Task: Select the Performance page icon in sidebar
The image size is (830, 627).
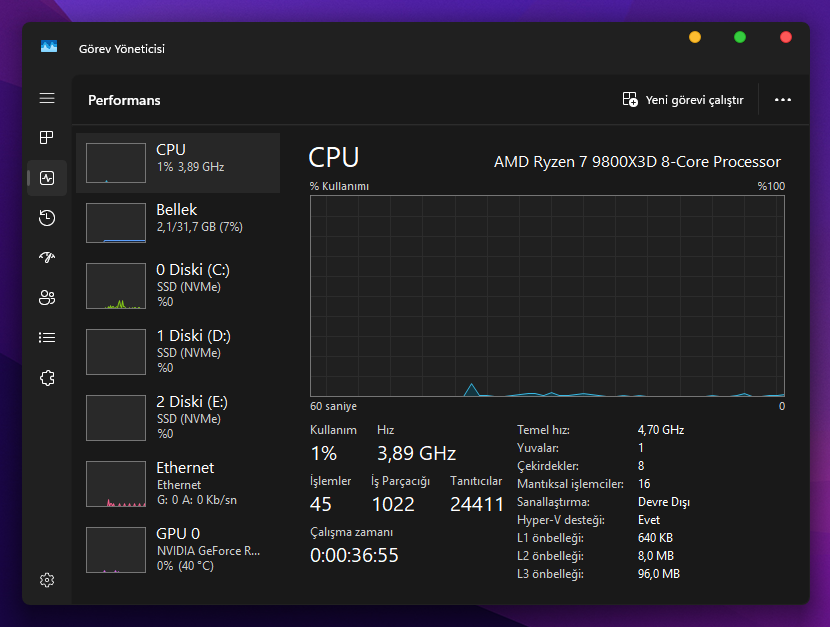Action: coord(47,178)
